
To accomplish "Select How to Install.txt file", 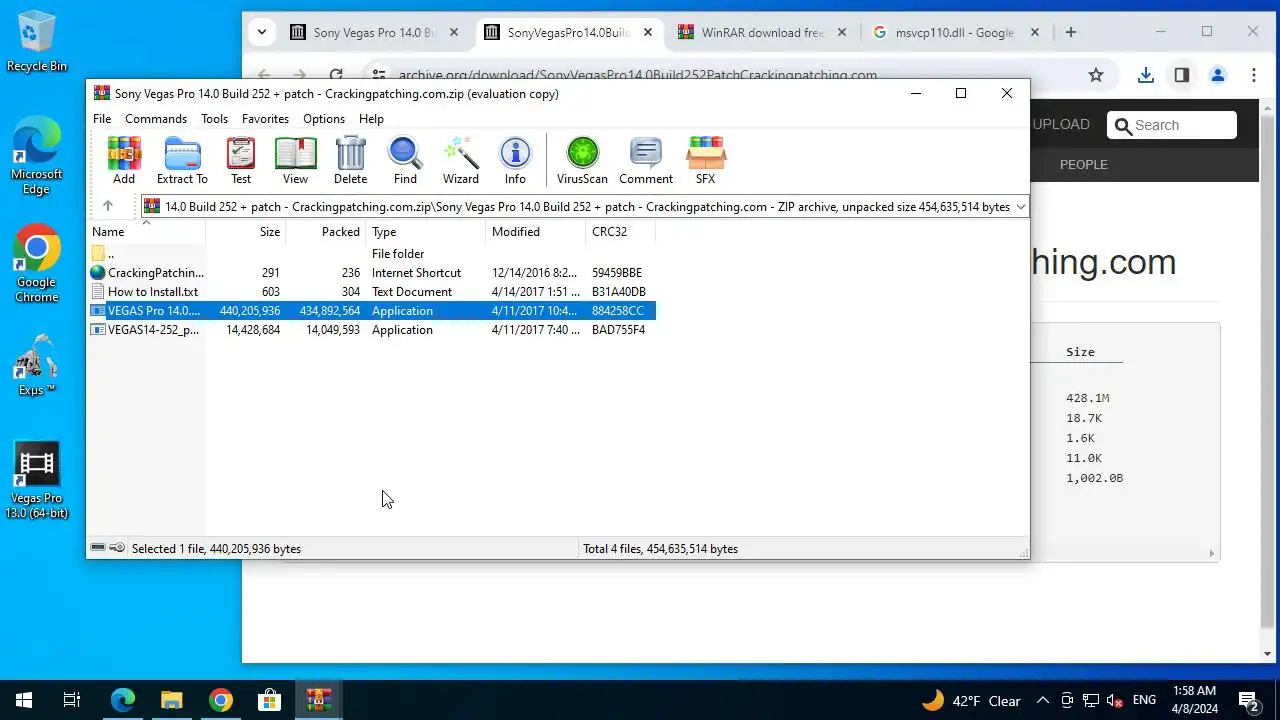I will click(372, 292).
